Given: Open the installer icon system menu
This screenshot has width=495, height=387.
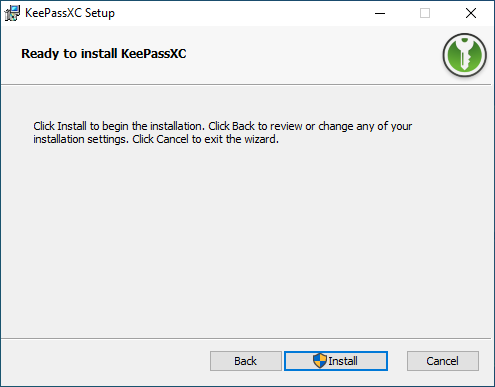Looking at the screenshot, I should click(12, 13).
